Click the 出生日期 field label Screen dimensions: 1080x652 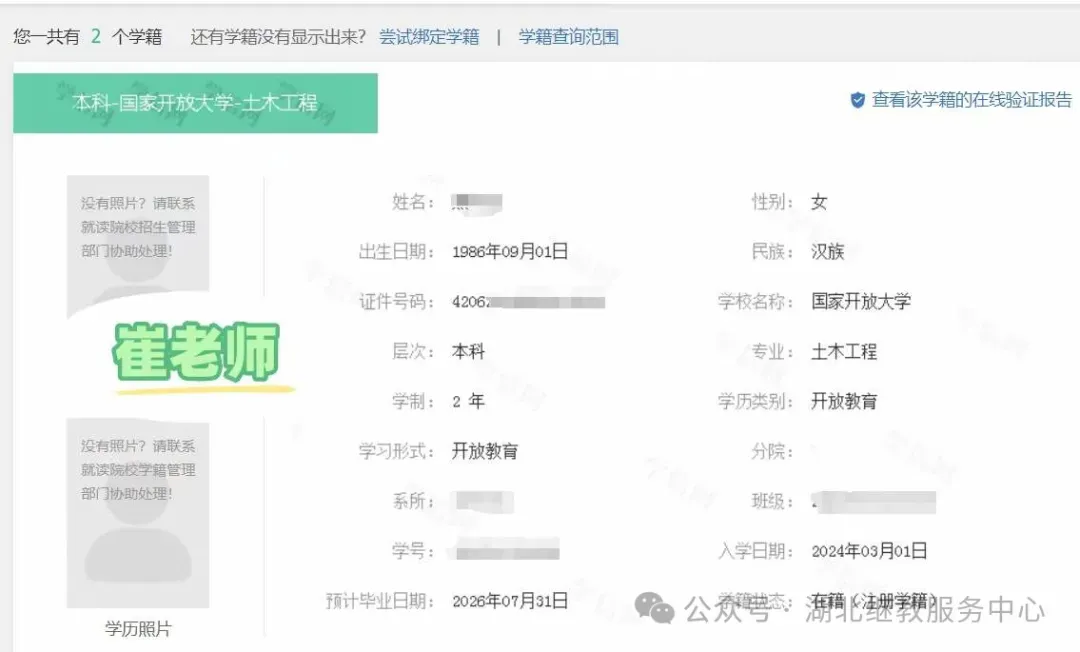tap(397, 251)
